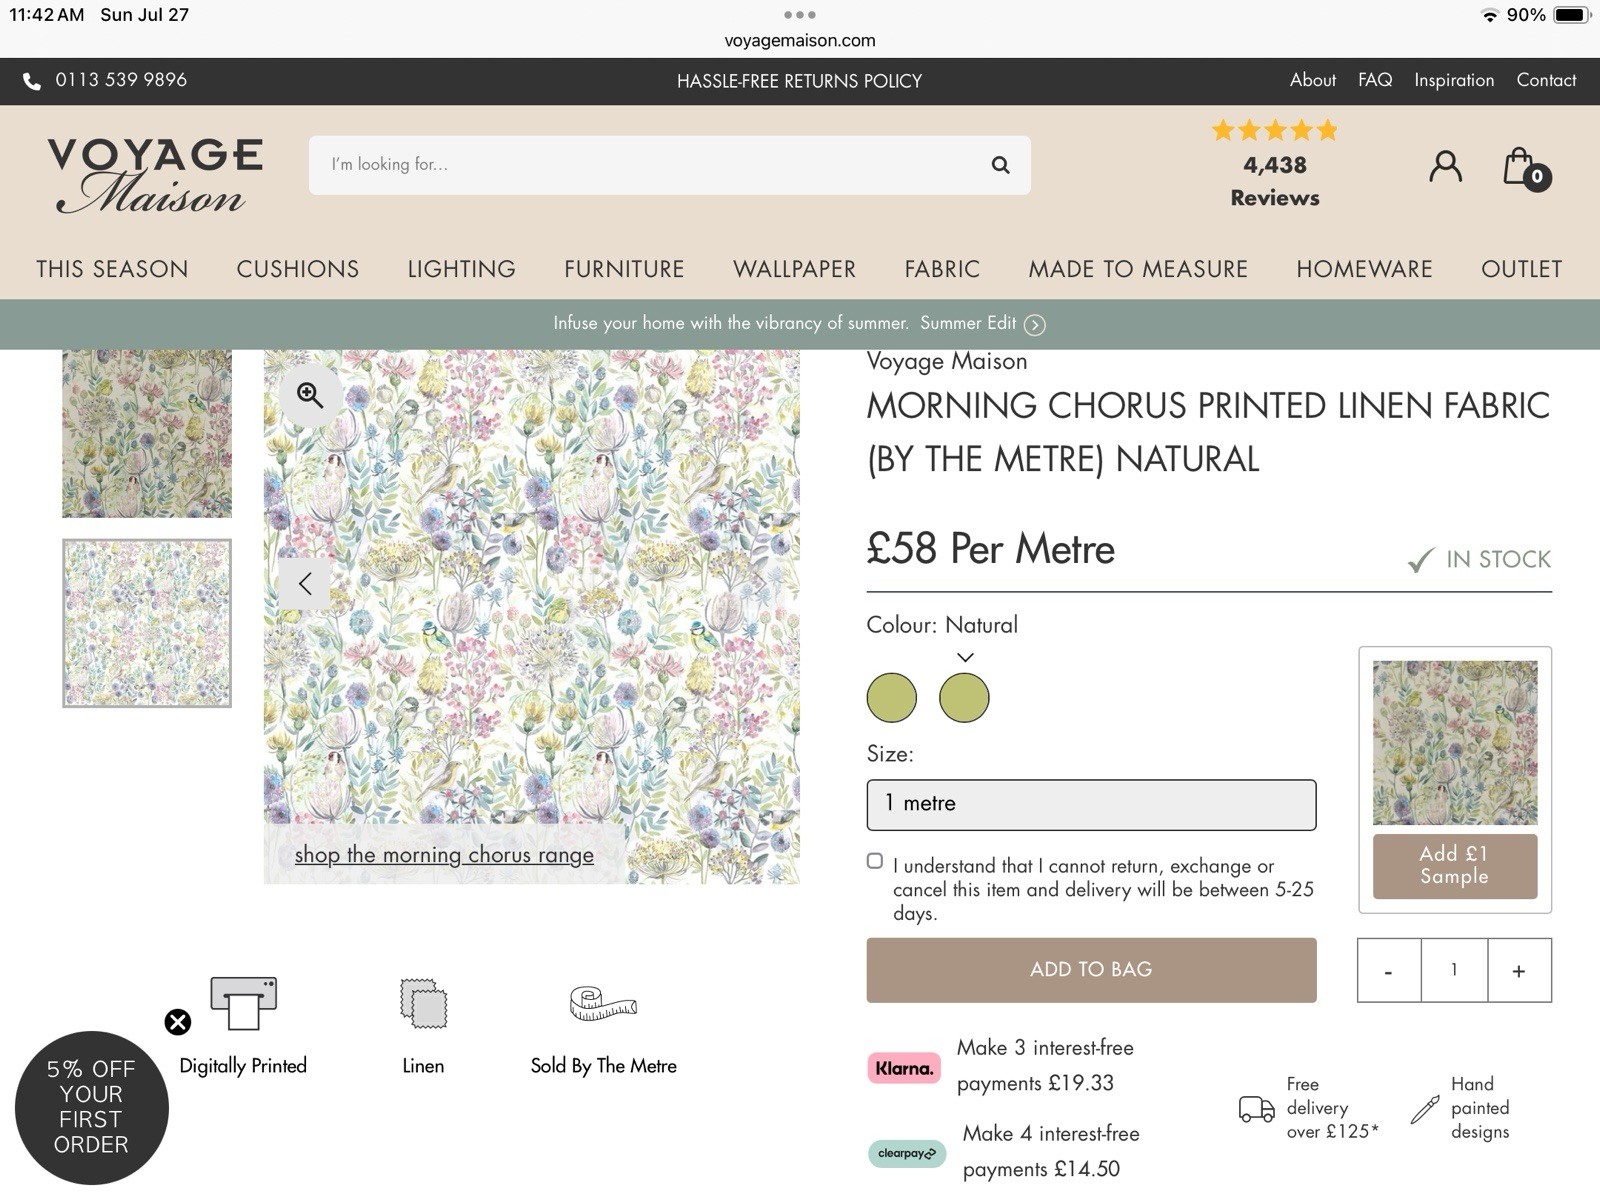
Task: Increase quantity with the plus button
Action: point(1519,970)
